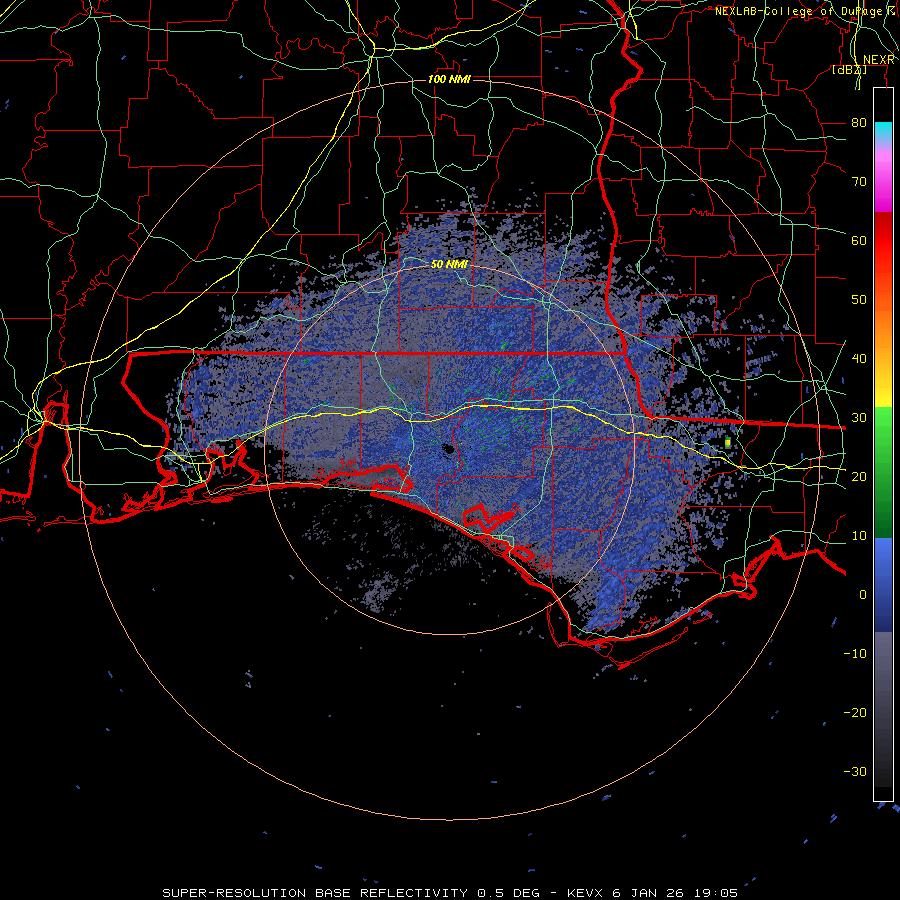The height and width of the screenshot is (900, 900).
Task: Click the -10 value on the dBZ scale
Action: click(855, 653)
